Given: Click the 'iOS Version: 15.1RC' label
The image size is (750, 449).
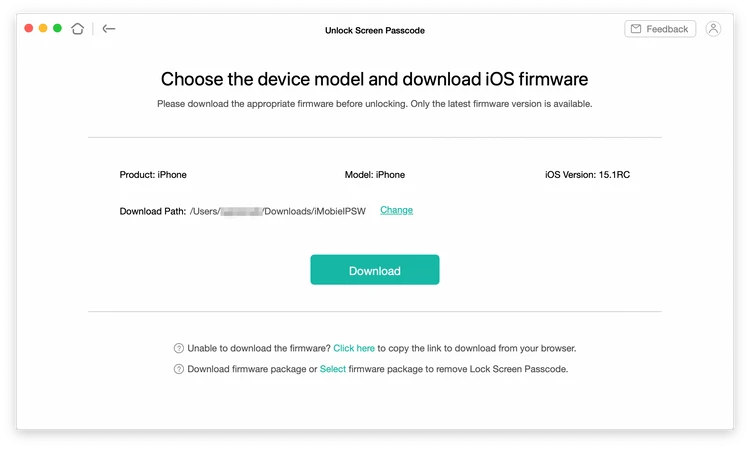Looking at the screenshot, I should point(587,175).
